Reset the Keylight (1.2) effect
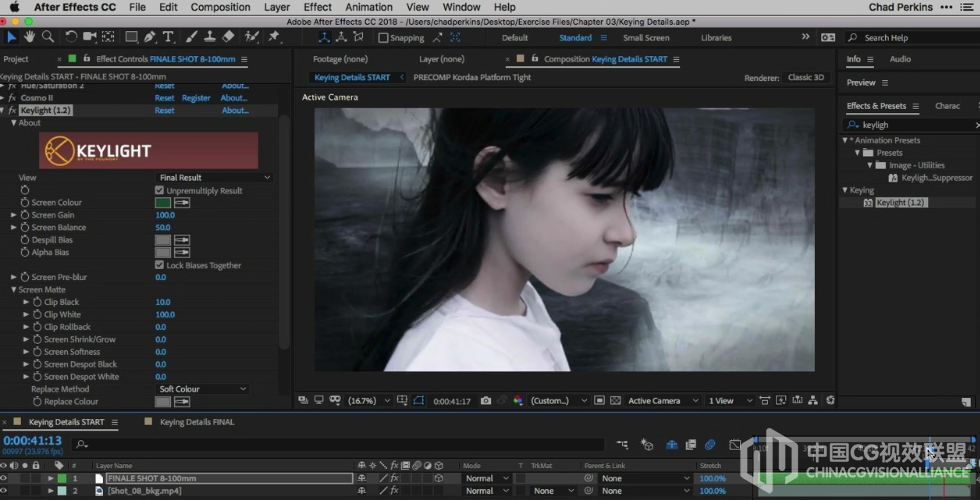980x500 pixels. 164,110
